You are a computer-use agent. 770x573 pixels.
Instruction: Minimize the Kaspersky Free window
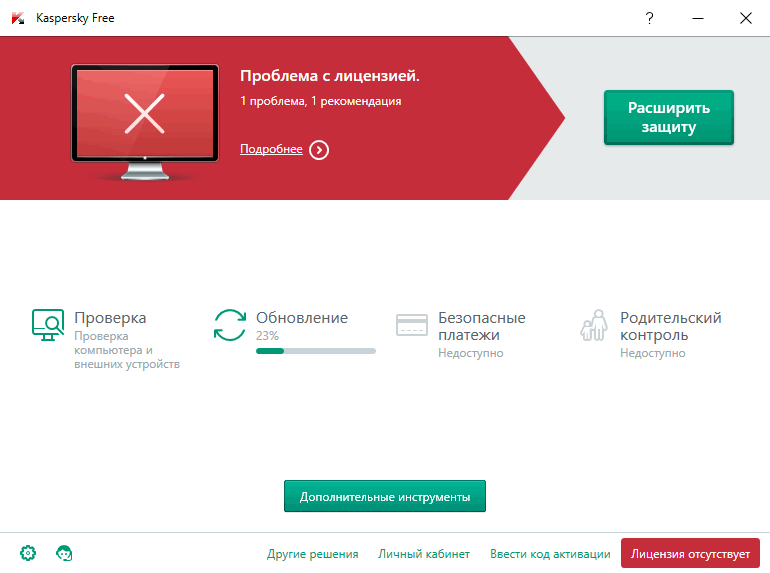coord(698,19)
